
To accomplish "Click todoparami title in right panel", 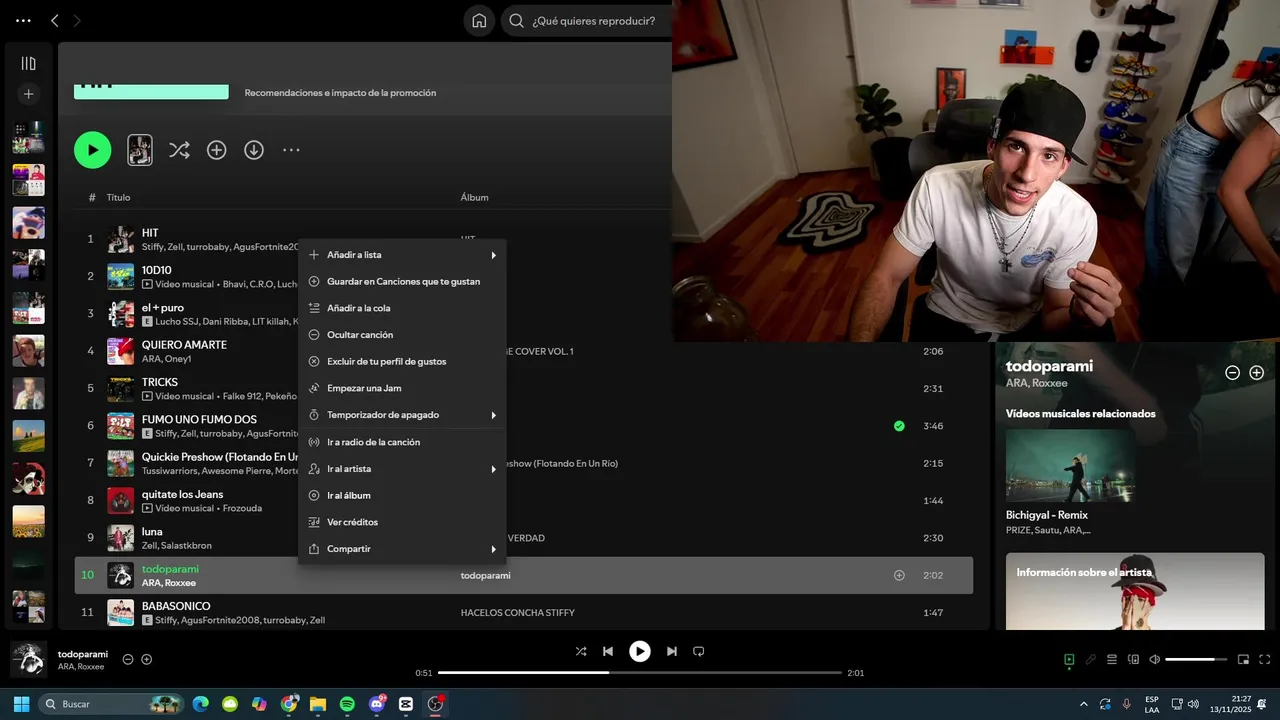I will click(x=1049, y=366).
